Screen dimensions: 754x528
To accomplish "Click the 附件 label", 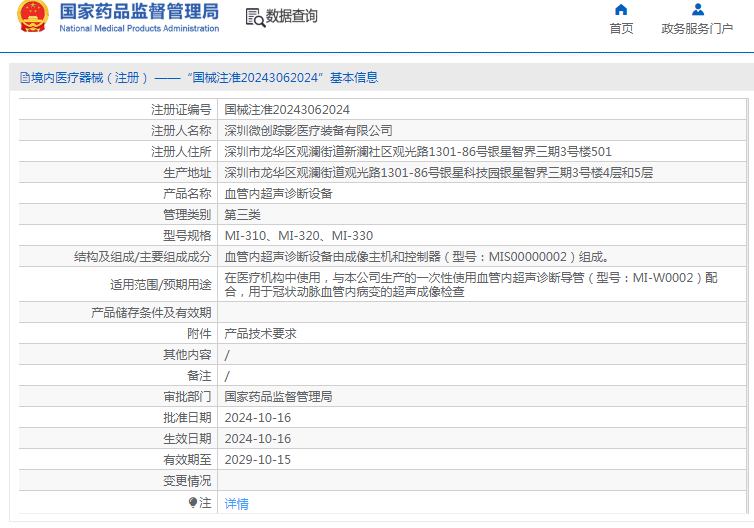I will tap(199, 334).
